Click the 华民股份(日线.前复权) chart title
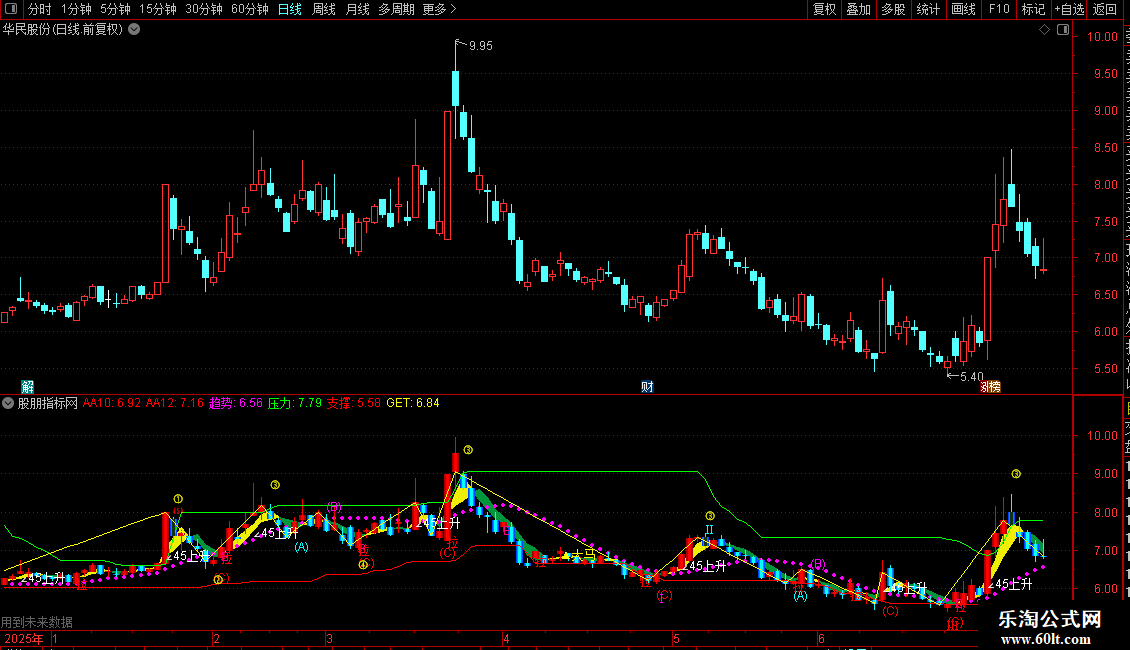The width and height of the screenshot is (1130, 650). coord(63,30)
